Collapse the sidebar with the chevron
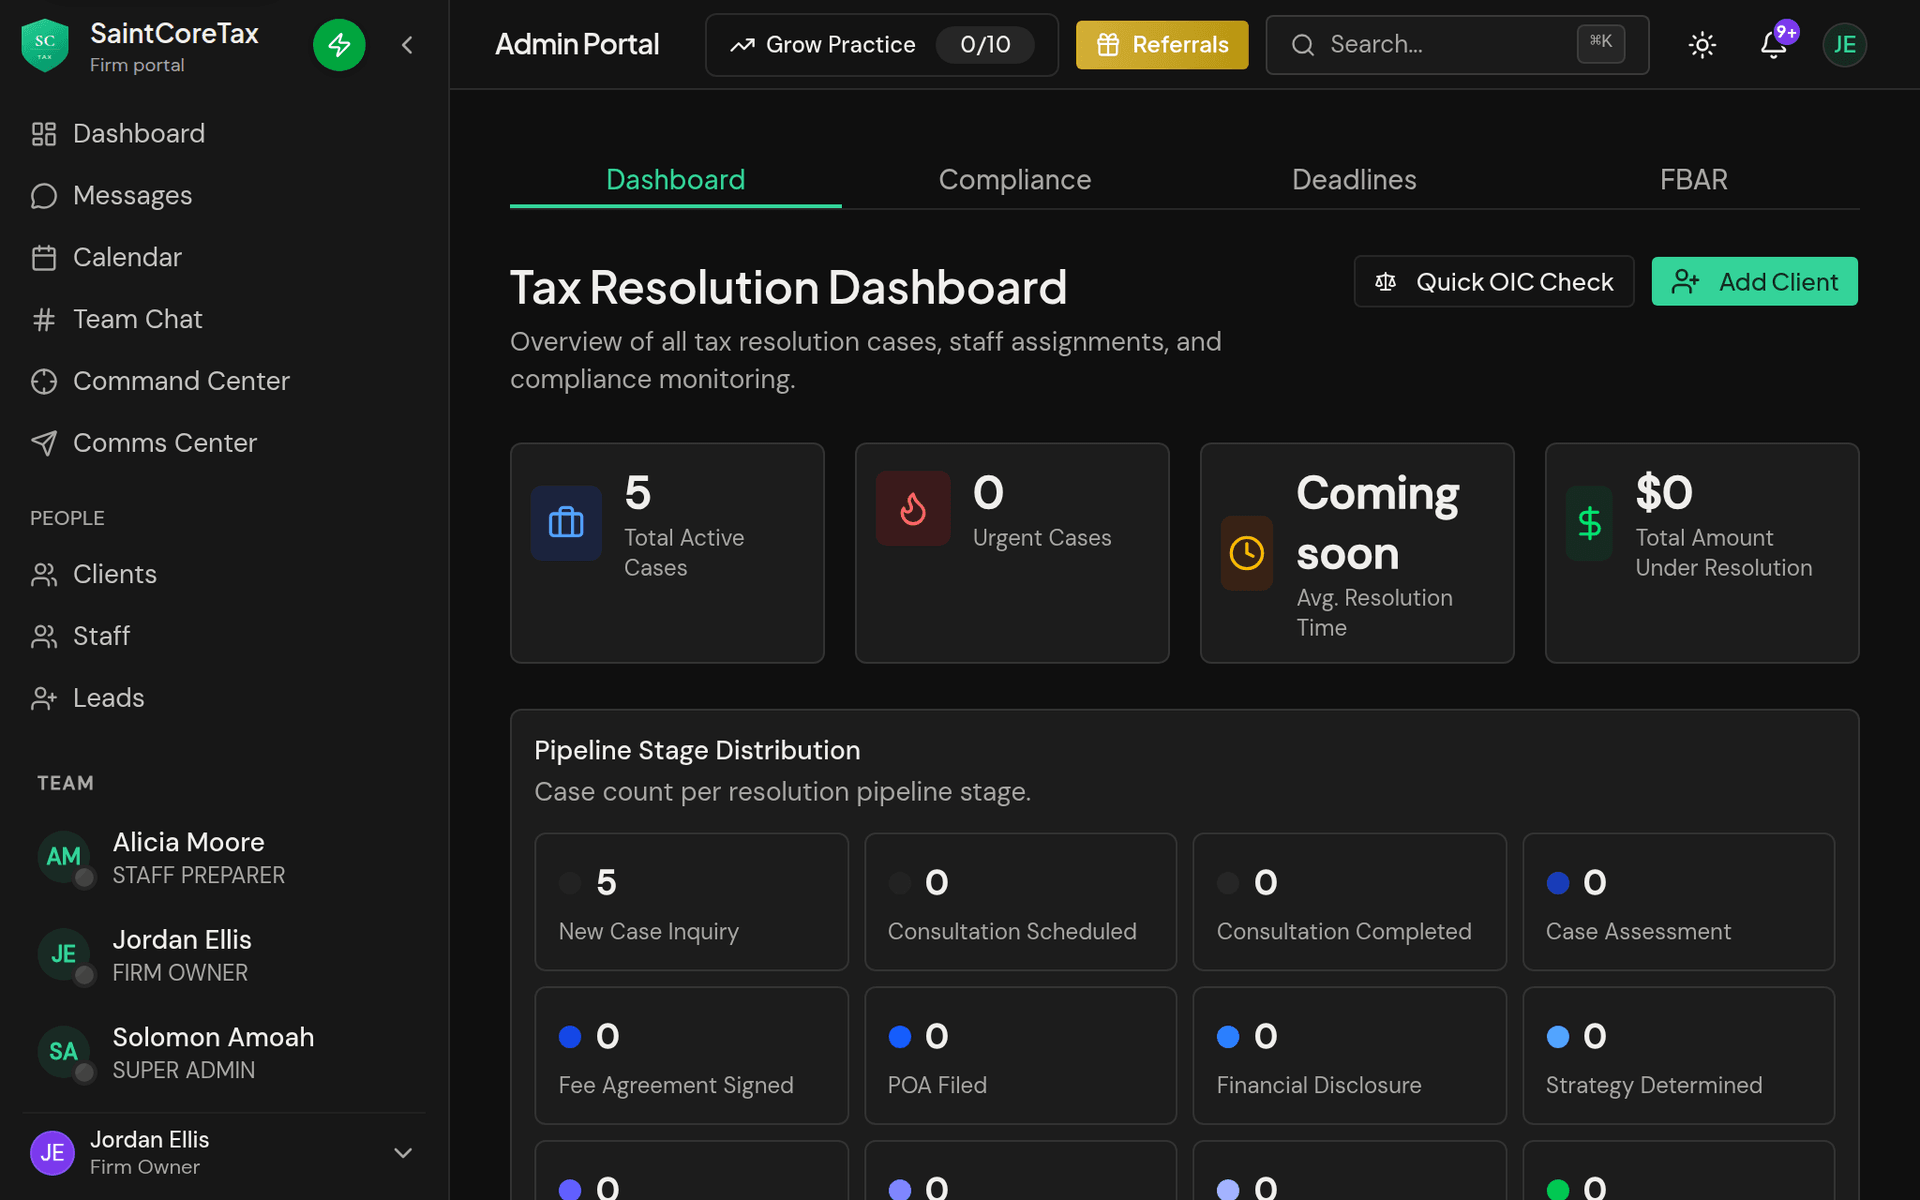This screenshot has height=1200, width=1920. [x=407, y=45]
